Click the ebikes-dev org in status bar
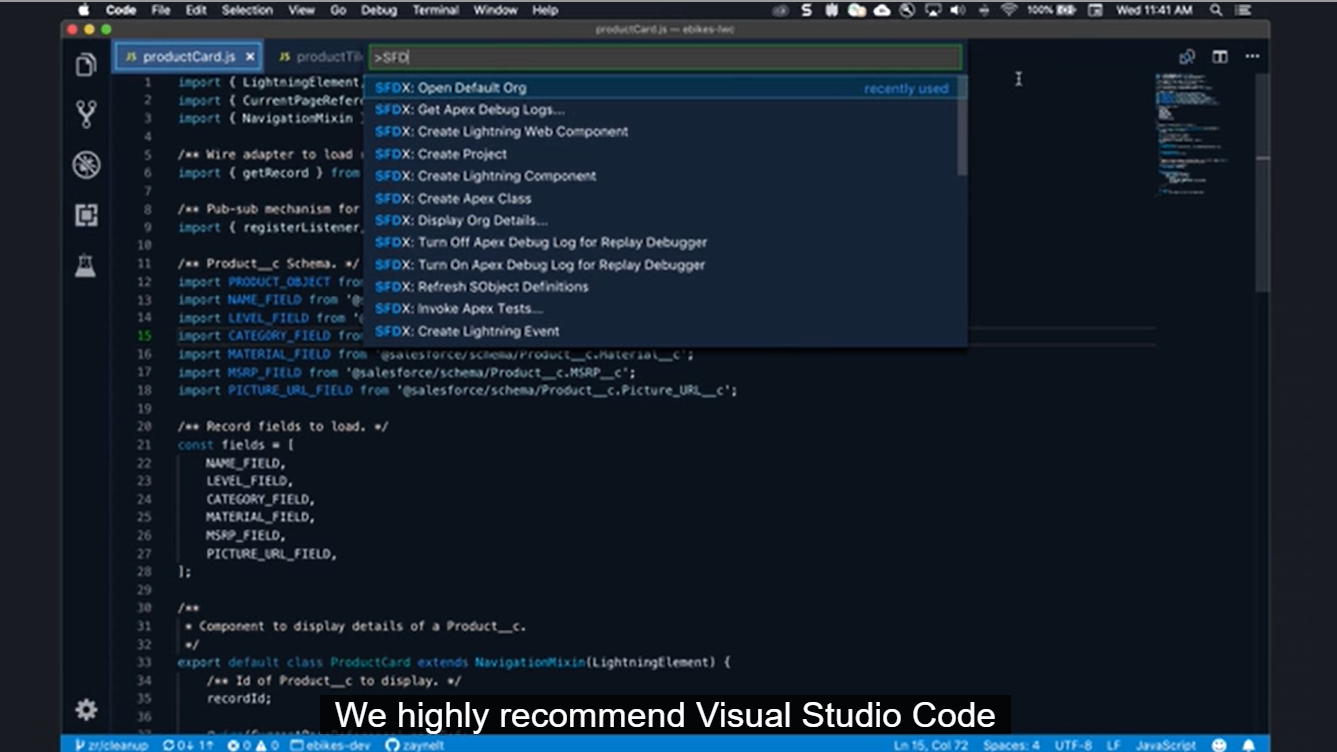This screenshot has width=1337, height=752. click(332, 744)
